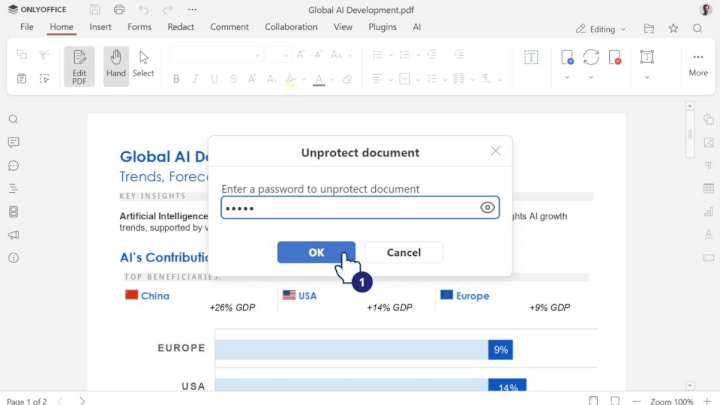Click the Open file location icon
Image resolution: width=720 pixels, height=405 pixels.
point(649,28)
